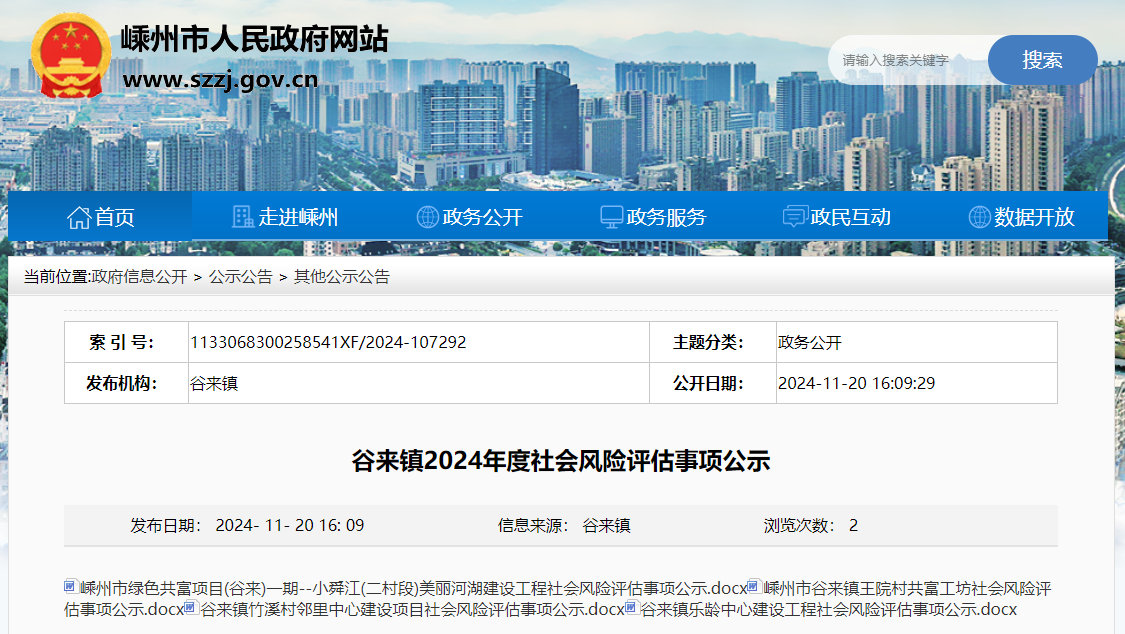Click the www.szzj.gov.cn site address text
This screenshot has width=1125, height=634.
(220, 80)
